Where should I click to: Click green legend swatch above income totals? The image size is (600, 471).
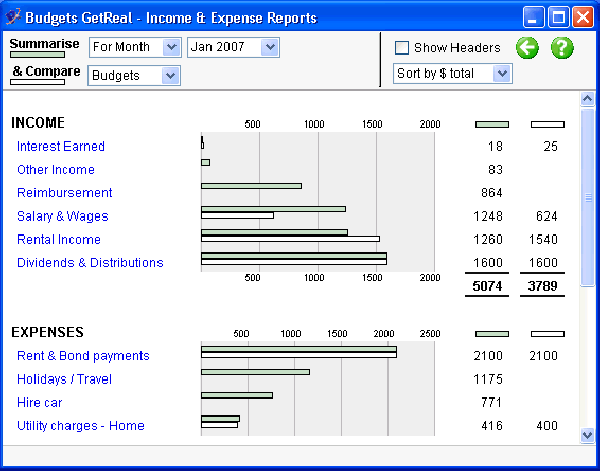491,125
